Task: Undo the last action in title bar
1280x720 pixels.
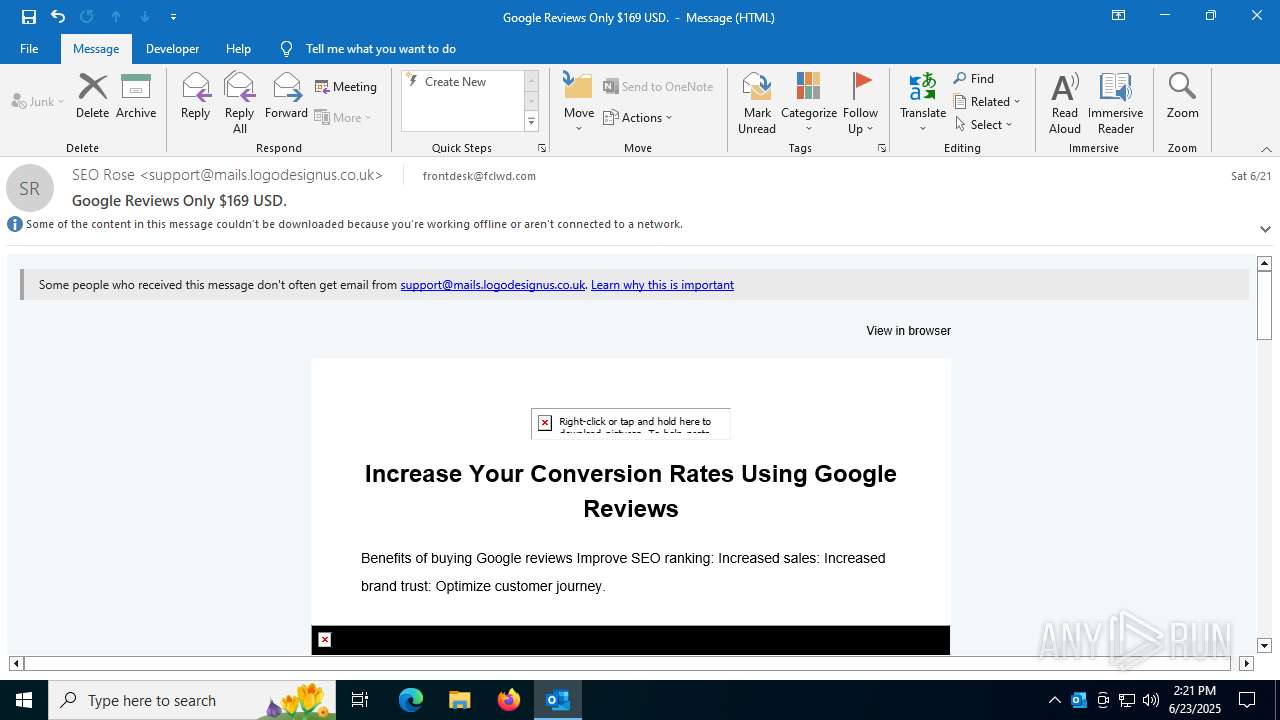Action: (x=58, y=17)
